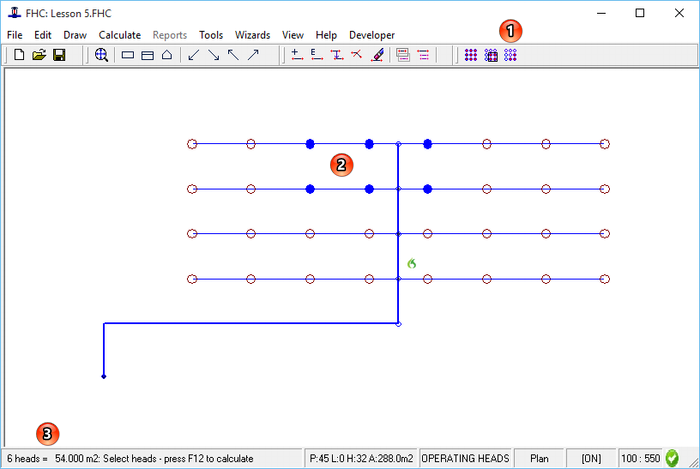Open the Wizards menu
700x469 pixels.
pyautogui.click(x=252, y=35)
